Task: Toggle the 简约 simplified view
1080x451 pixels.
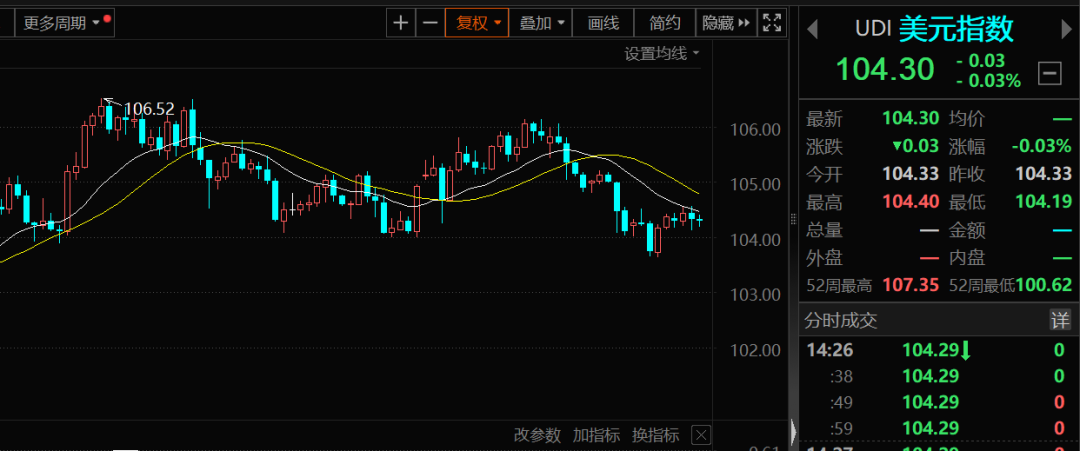Action: click(x=665, y=23)
